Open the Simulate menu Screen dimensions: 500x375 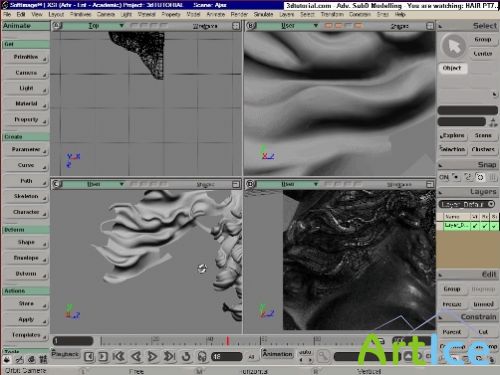[x=263, y=14]
